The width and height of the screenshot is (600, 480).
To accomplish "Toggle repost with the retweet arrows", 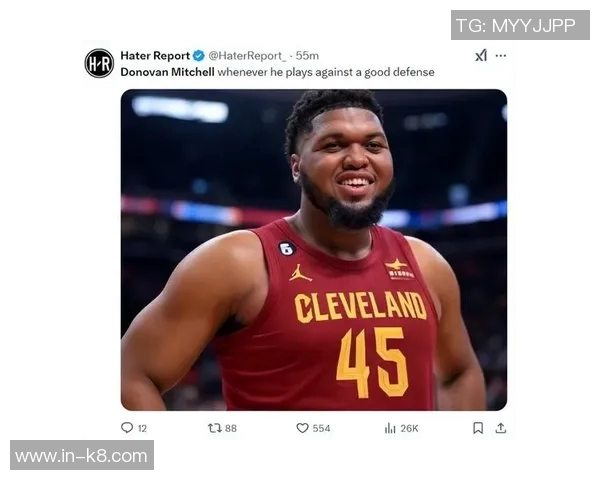I will pyautogui.click(x=213, y=428).
